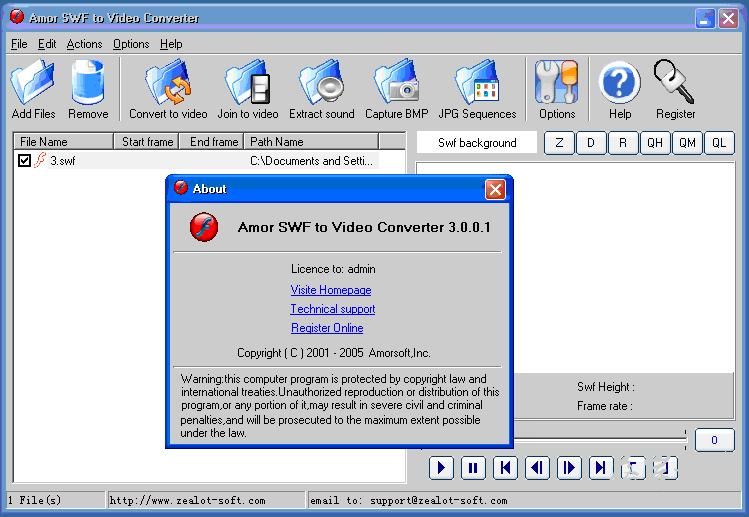Click the Path Name column header
Screen dimensions: 749x517
[311, 141]
